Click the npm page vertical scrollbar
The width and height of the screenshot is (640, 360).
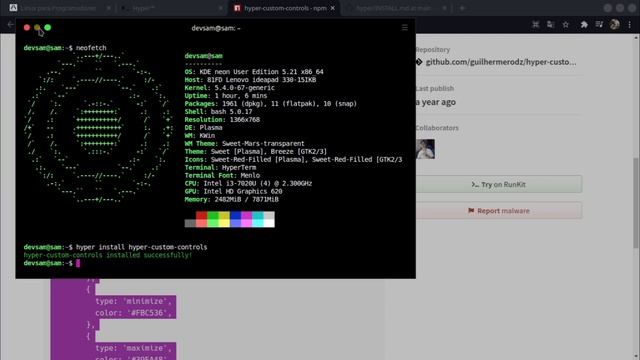pyautogui.click(x=636, y=202)
